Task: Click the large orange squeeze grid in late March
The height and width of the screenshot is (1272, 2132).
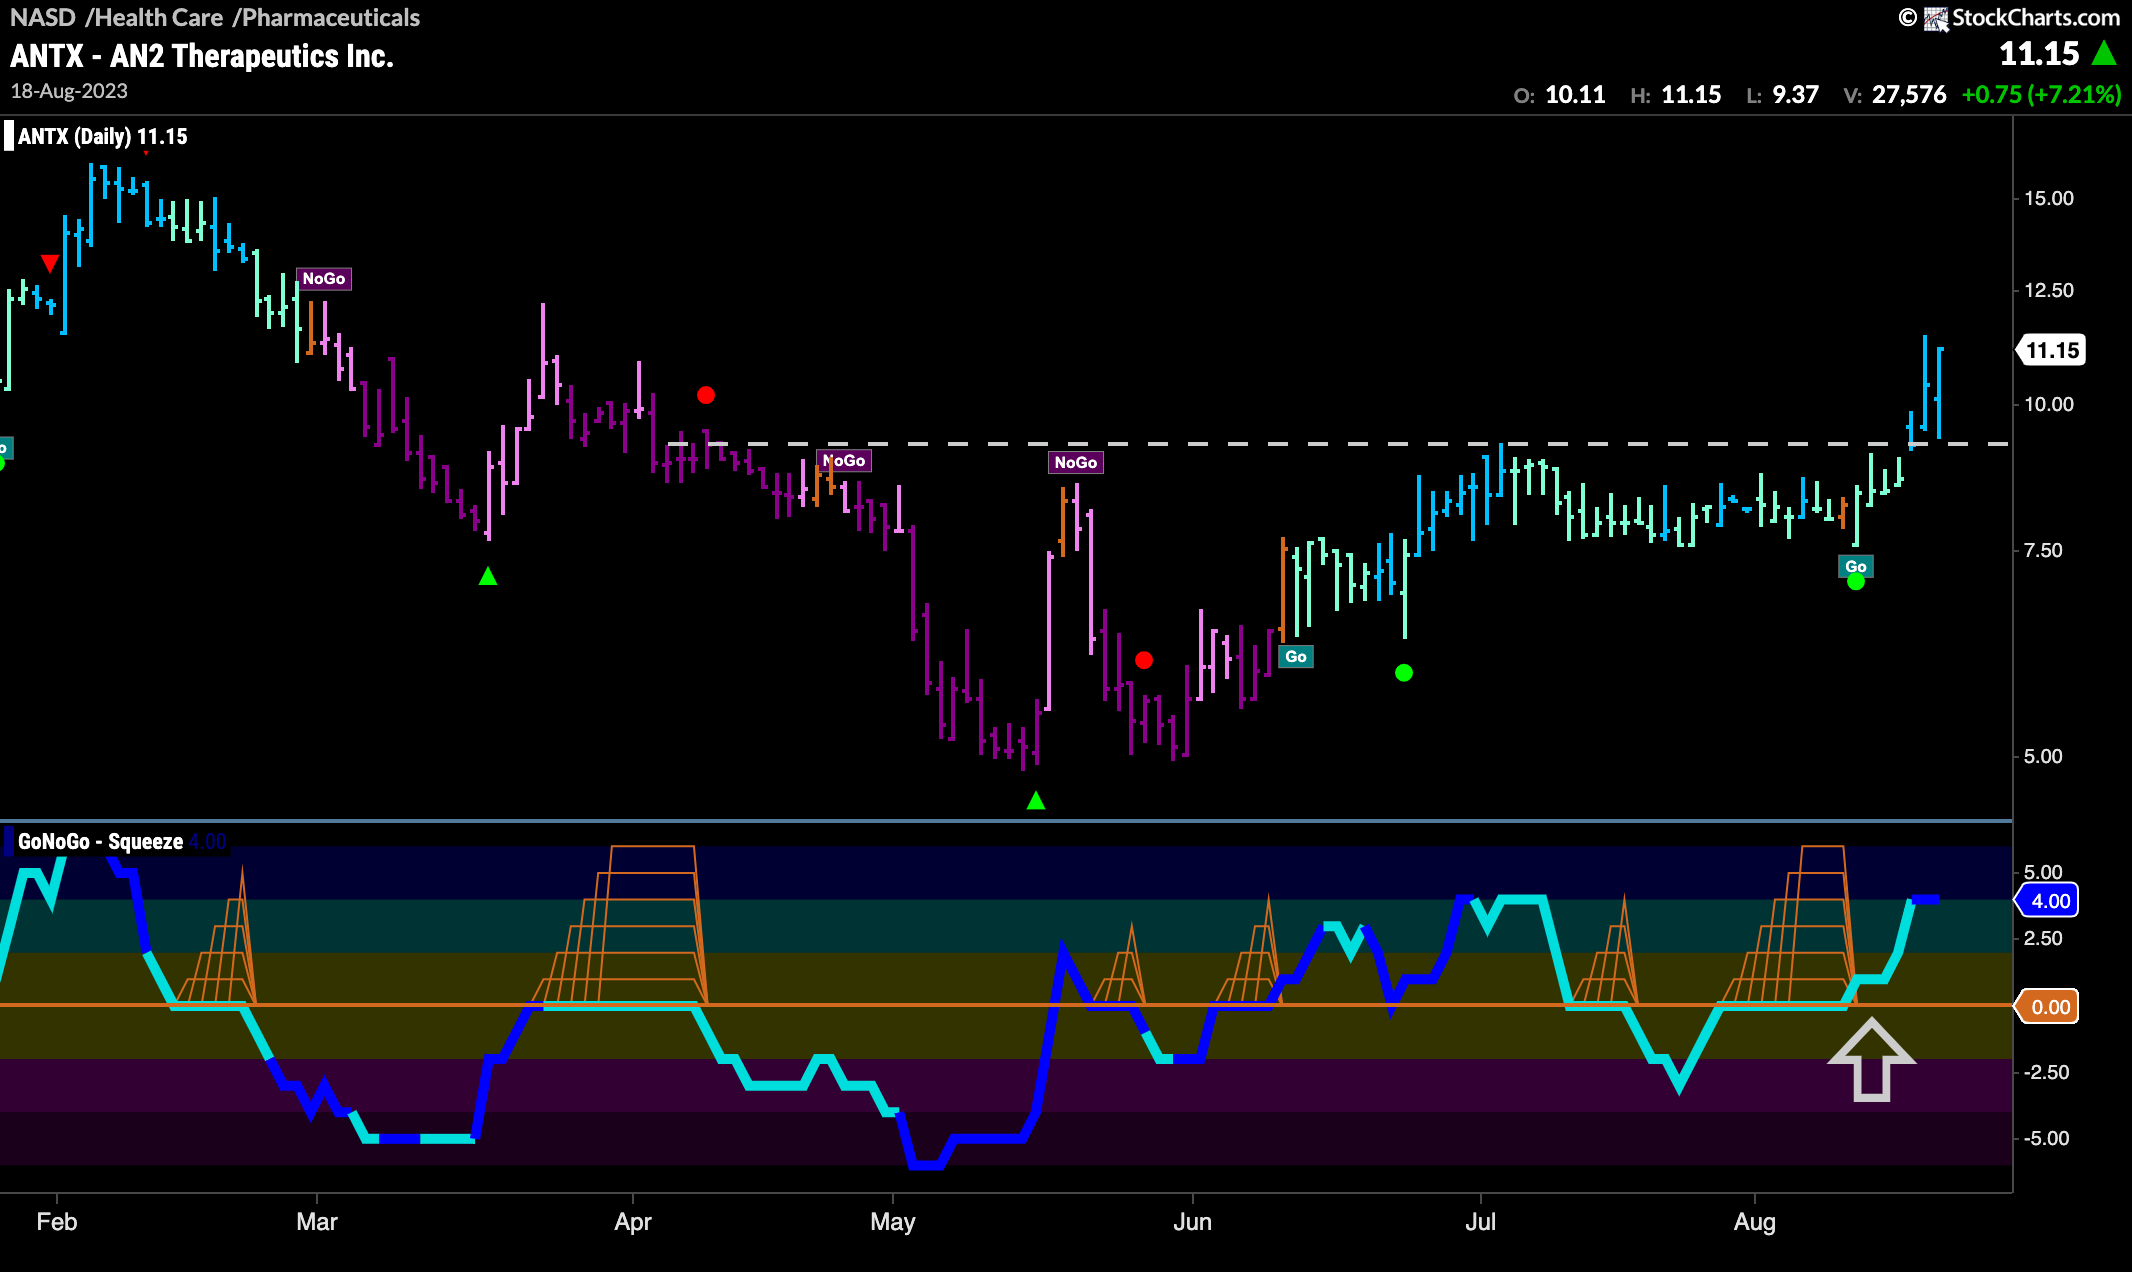Action: (620, 925)
